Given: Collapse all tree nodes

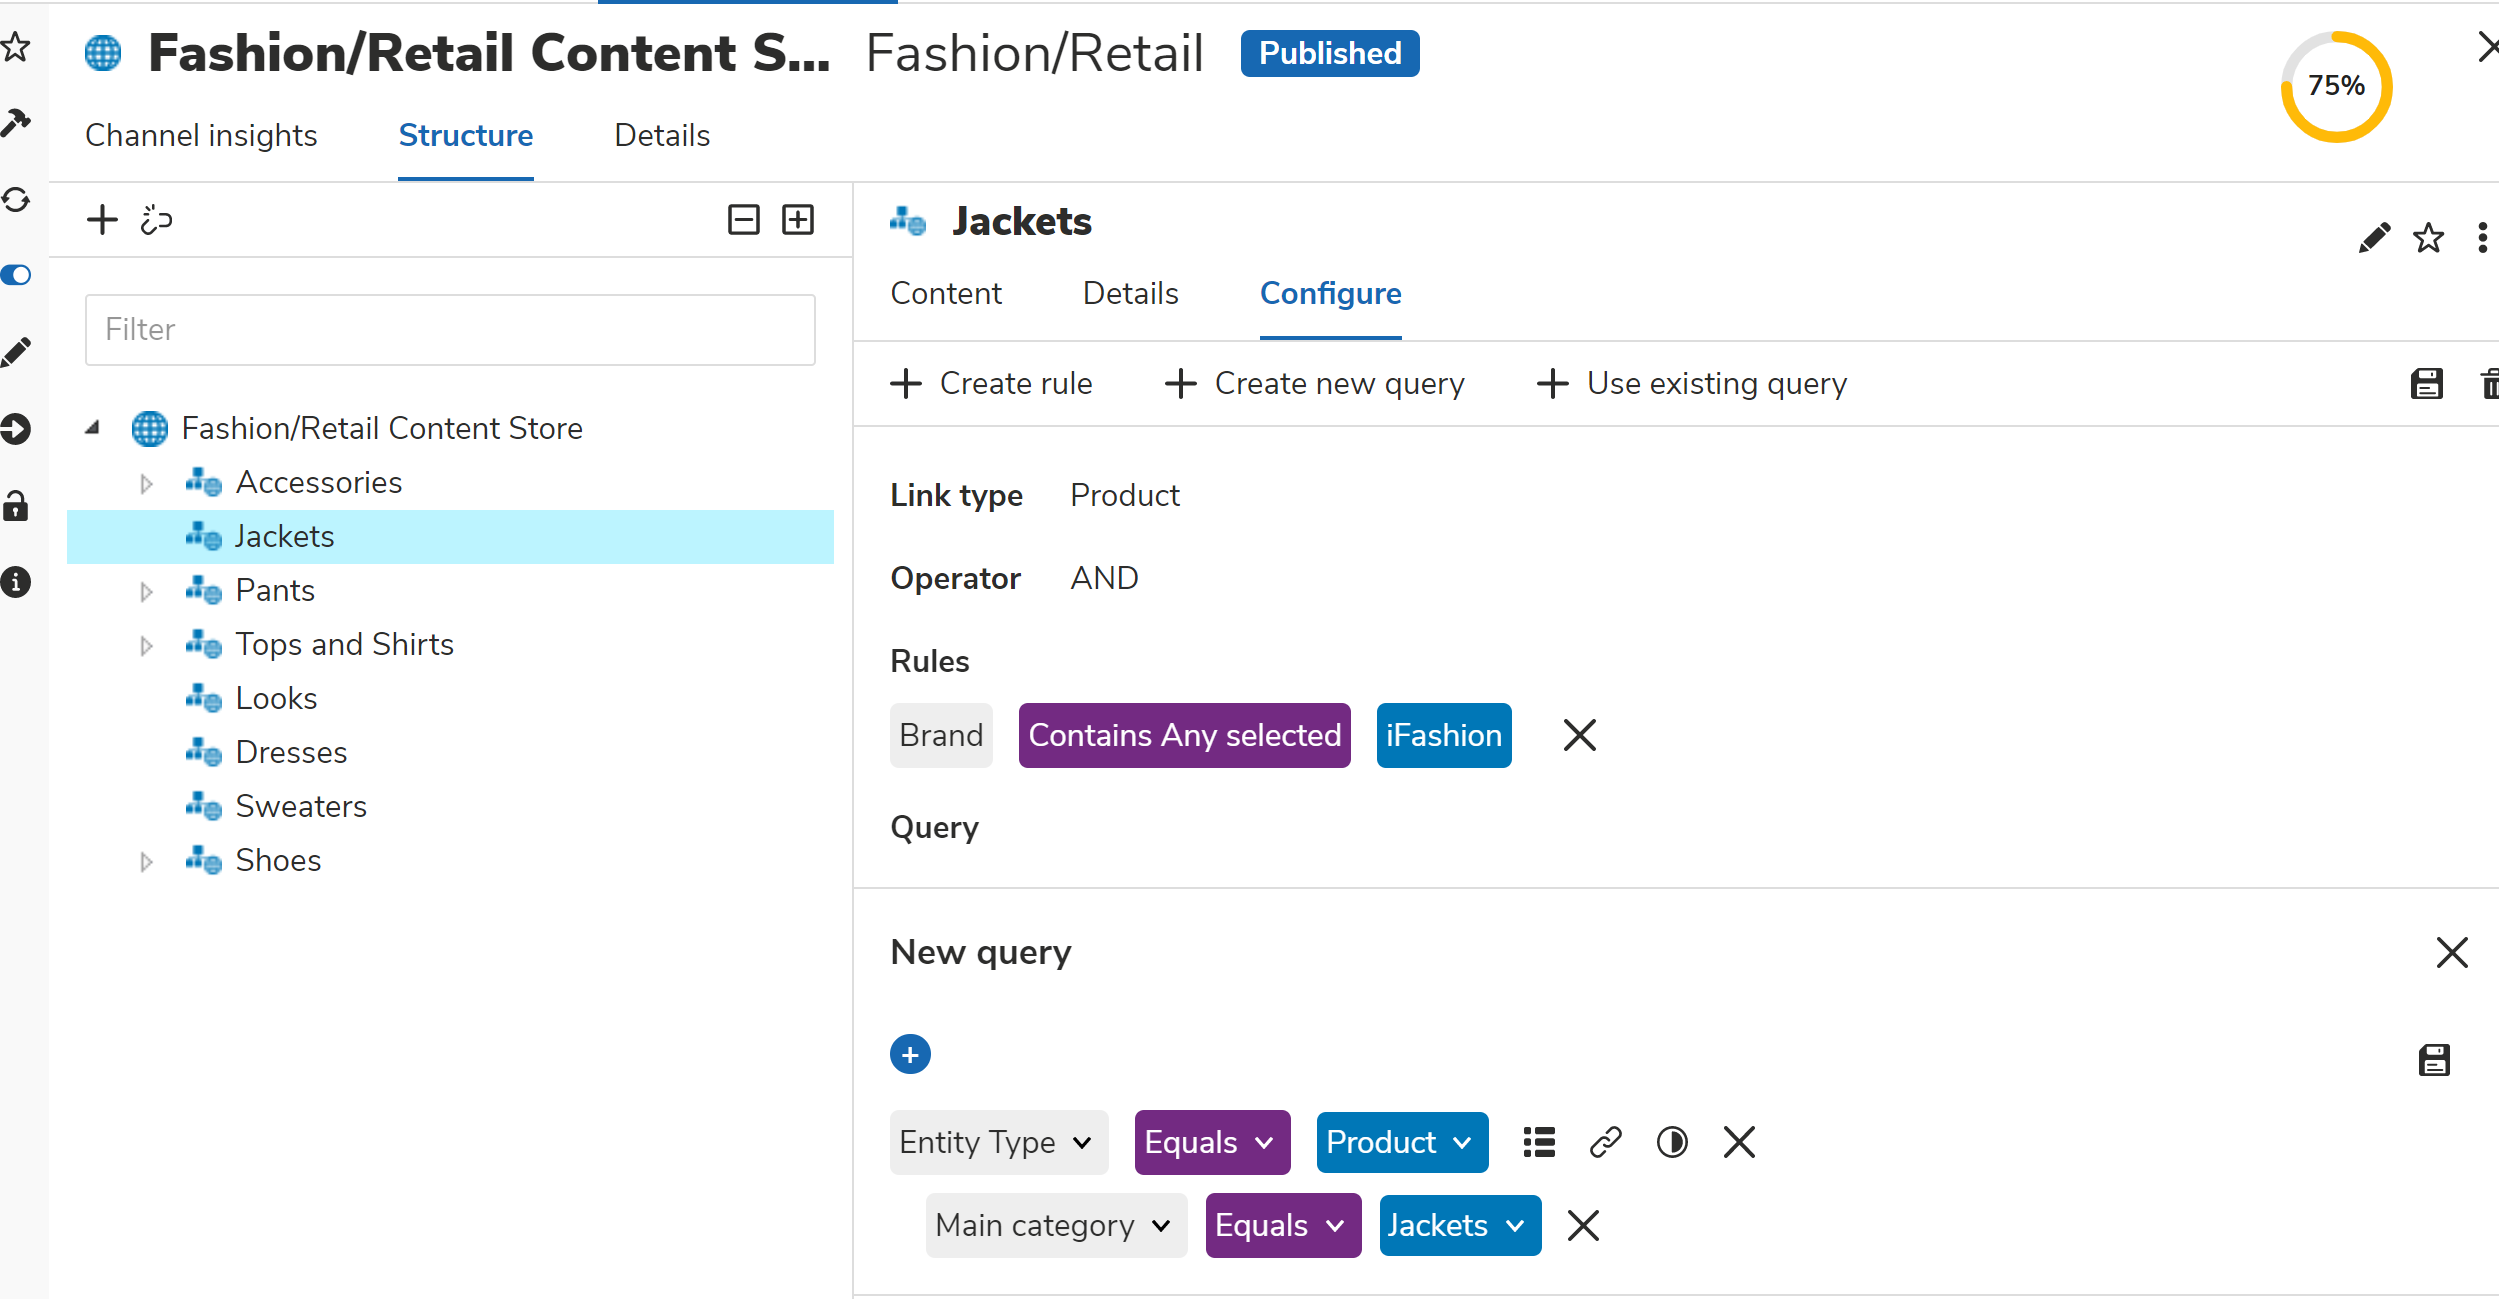Looking at the screenshot, I should tap(743, 219).
